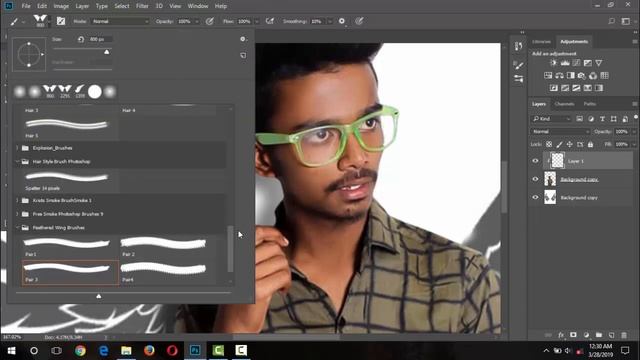Expand the Kridt Smoke Brush folder
This screenshot has height=360, width=640.
(17, 200)
